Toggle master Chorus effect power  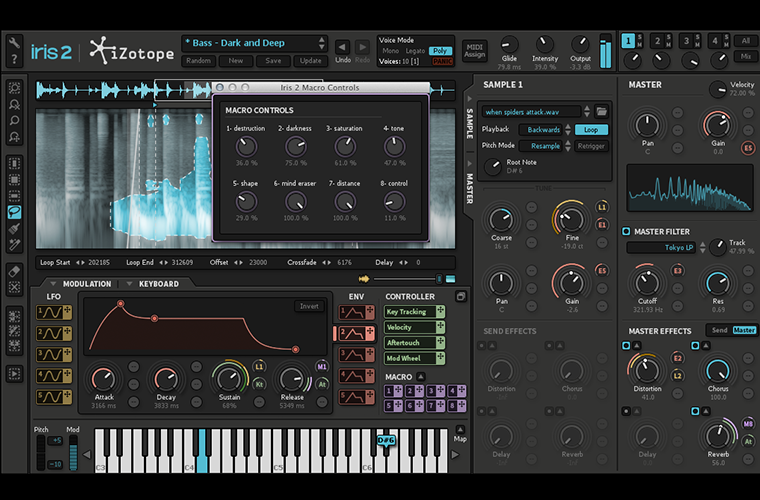click(695, 345)
